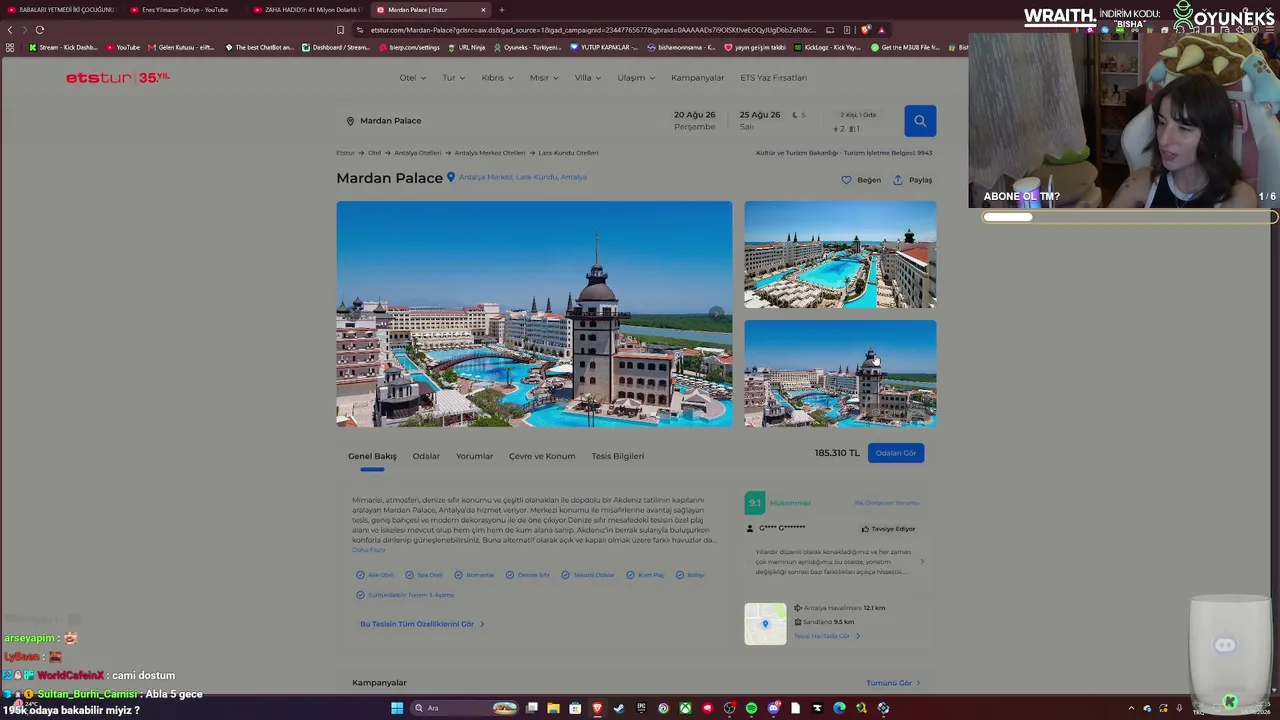The width and height of the screenshot is (1280, 720).
Task: Open the main hotel photo
Action: [534, 314]
